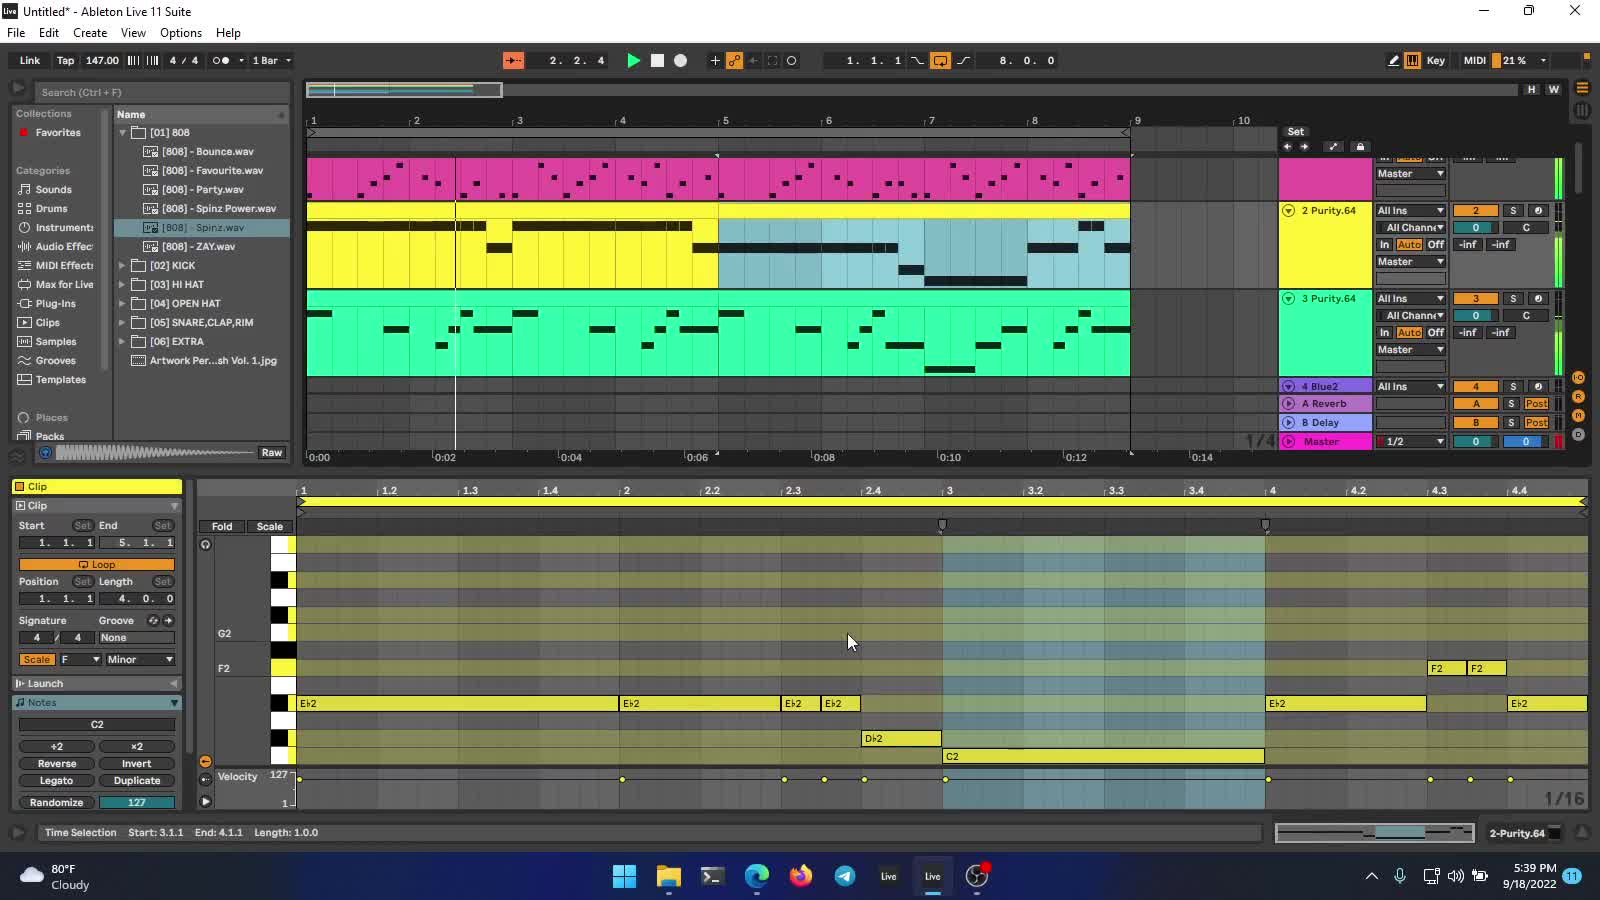Toggle Post on the A Reverb return
Image resolution: width=1600 pixels, height=900 pixels.
click(1536, 403)
